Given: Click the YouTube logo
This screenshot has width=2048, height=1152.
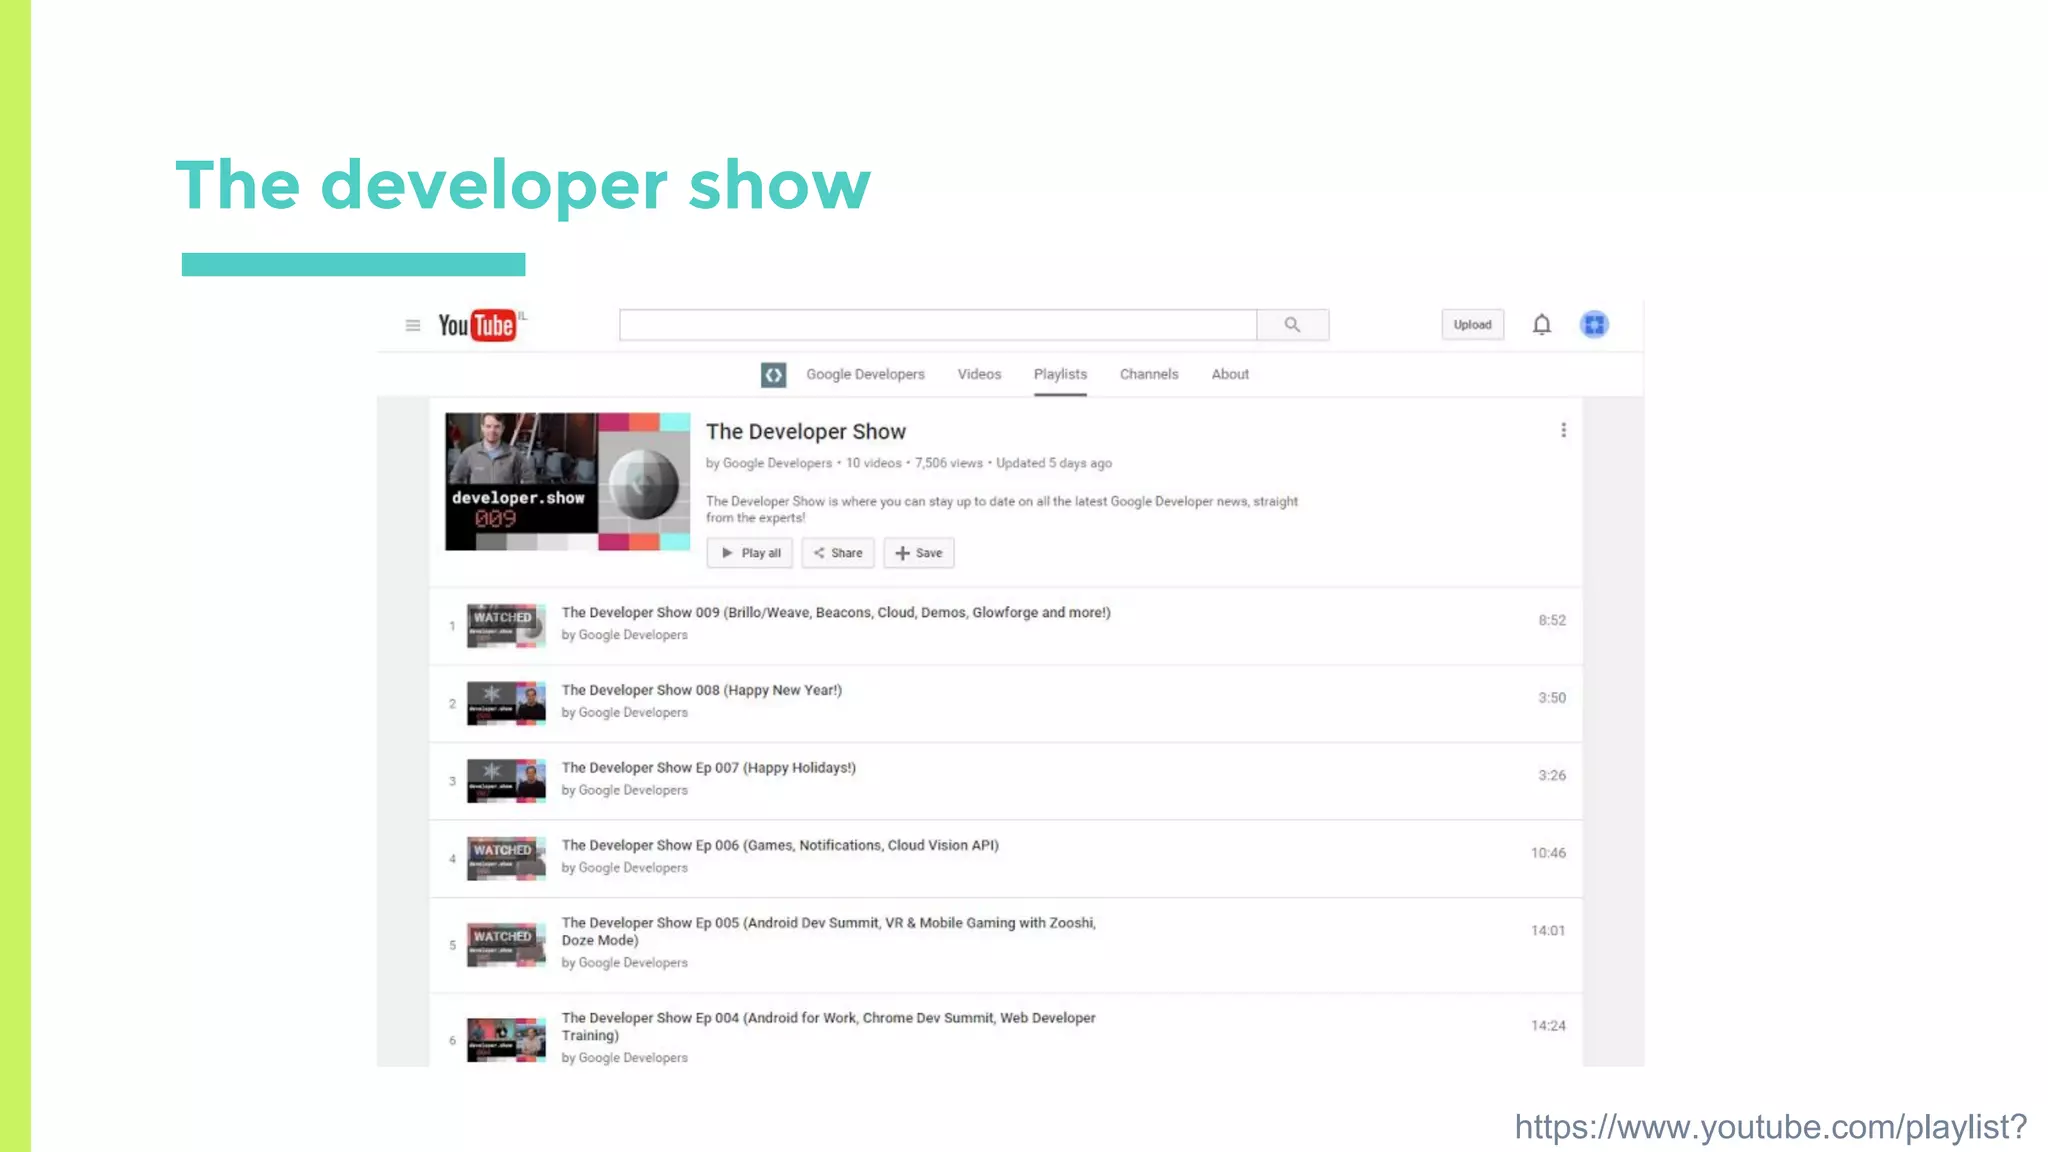Looking at the screenshot, I should pos(478,325).
